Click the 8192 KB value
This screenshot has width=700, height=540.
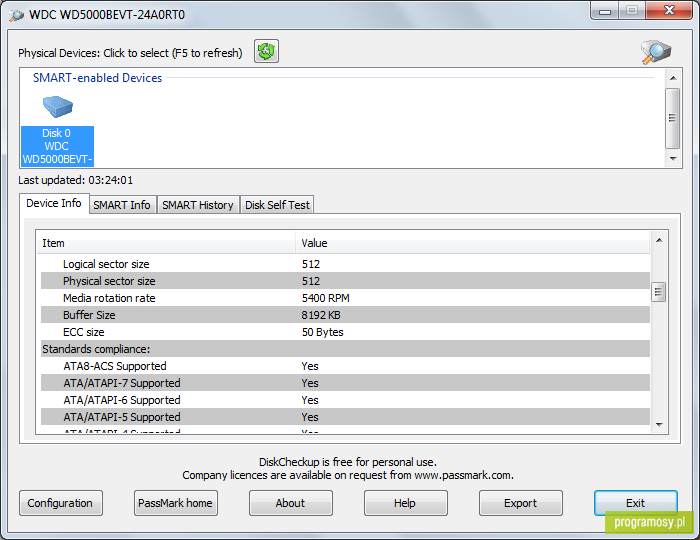point(321,315)
